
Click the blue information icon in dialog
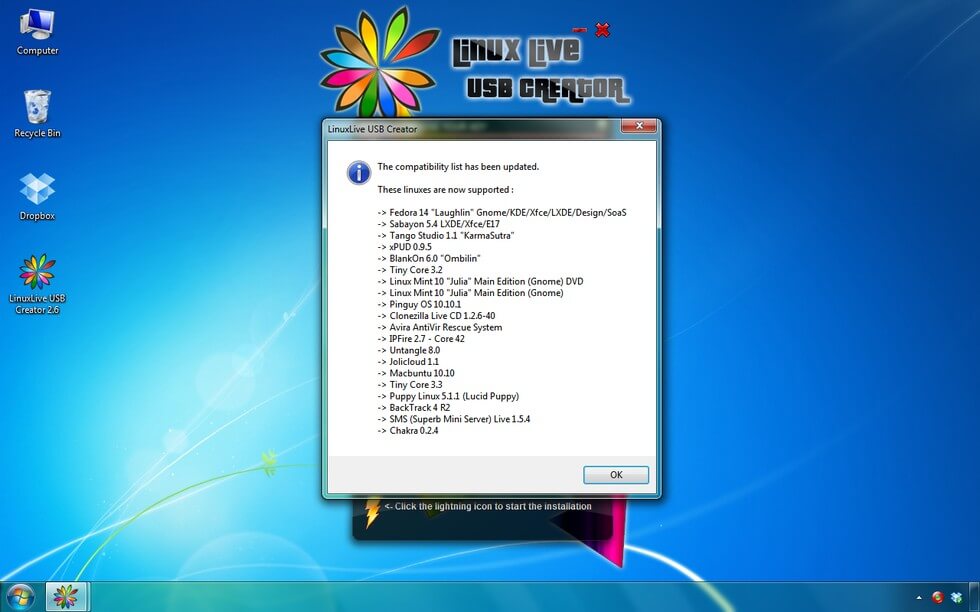(359, 173)
